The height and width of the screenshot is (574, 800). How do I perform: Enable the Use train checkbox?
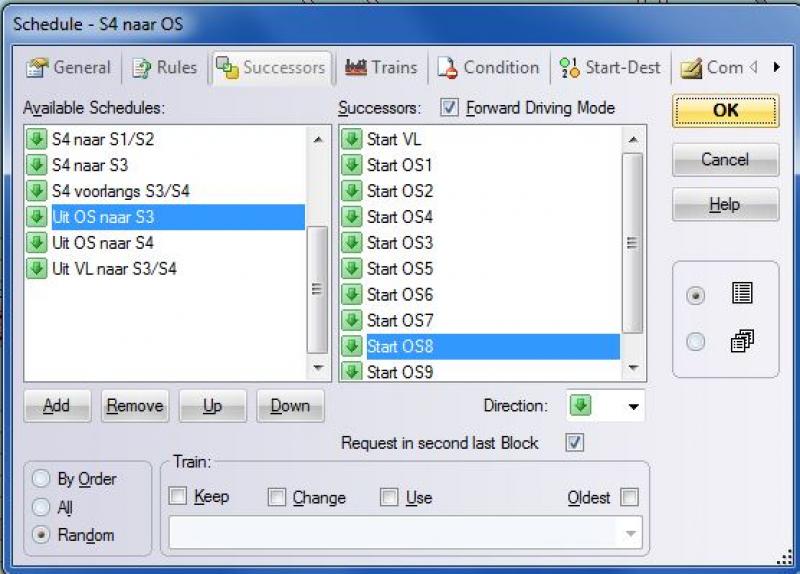click(x=389, y=497)
